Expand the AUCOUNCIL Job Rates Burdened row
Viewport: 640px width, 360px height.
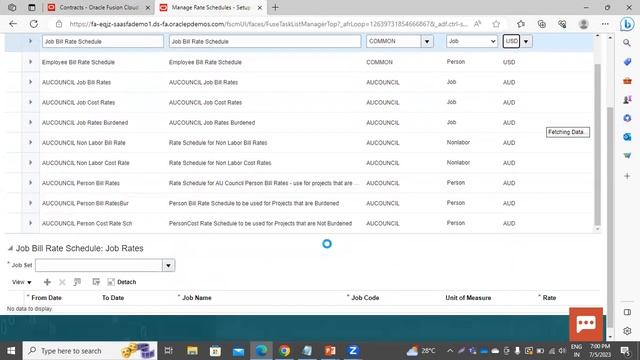(x=30, y=122)
